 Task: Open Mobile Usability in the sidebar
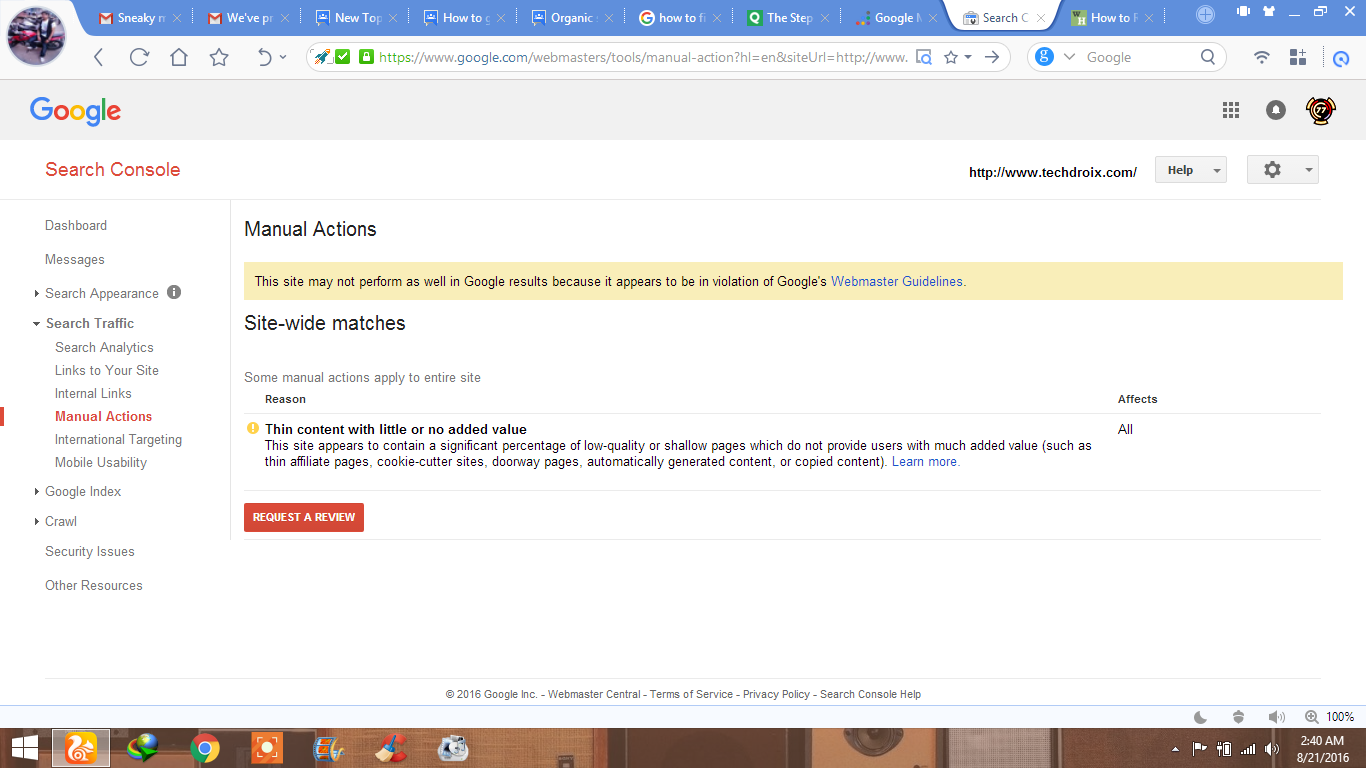point(101,462)
